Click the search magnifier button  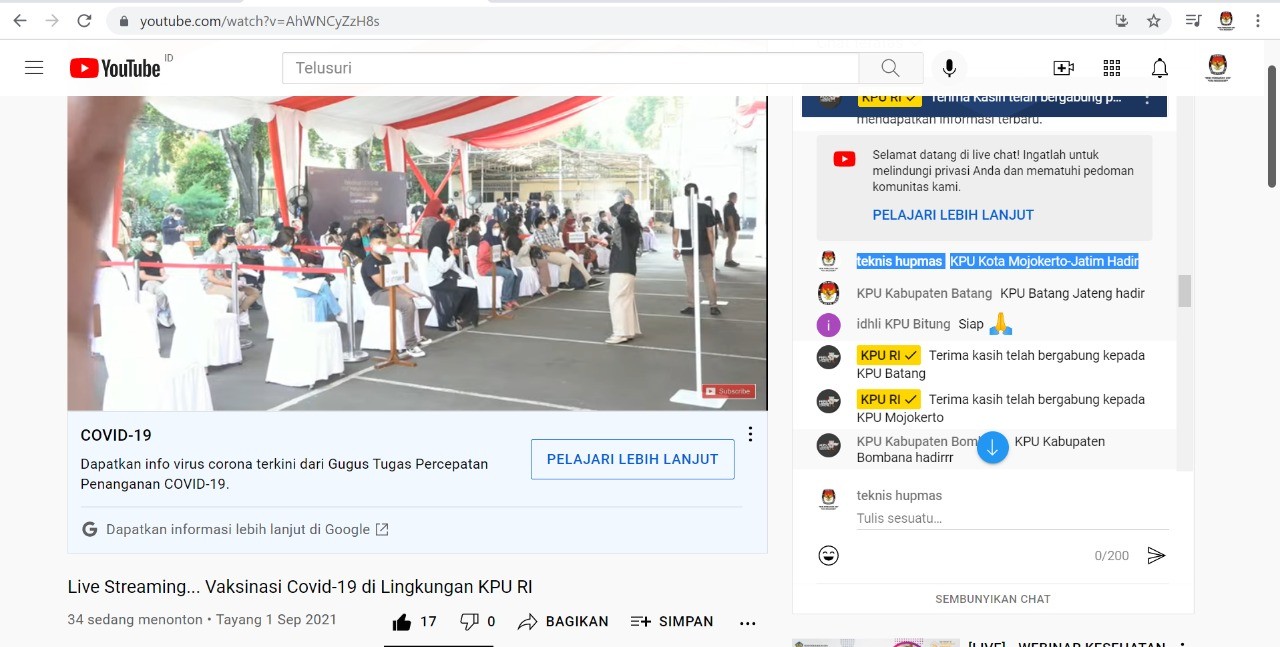tap(890, 68)
